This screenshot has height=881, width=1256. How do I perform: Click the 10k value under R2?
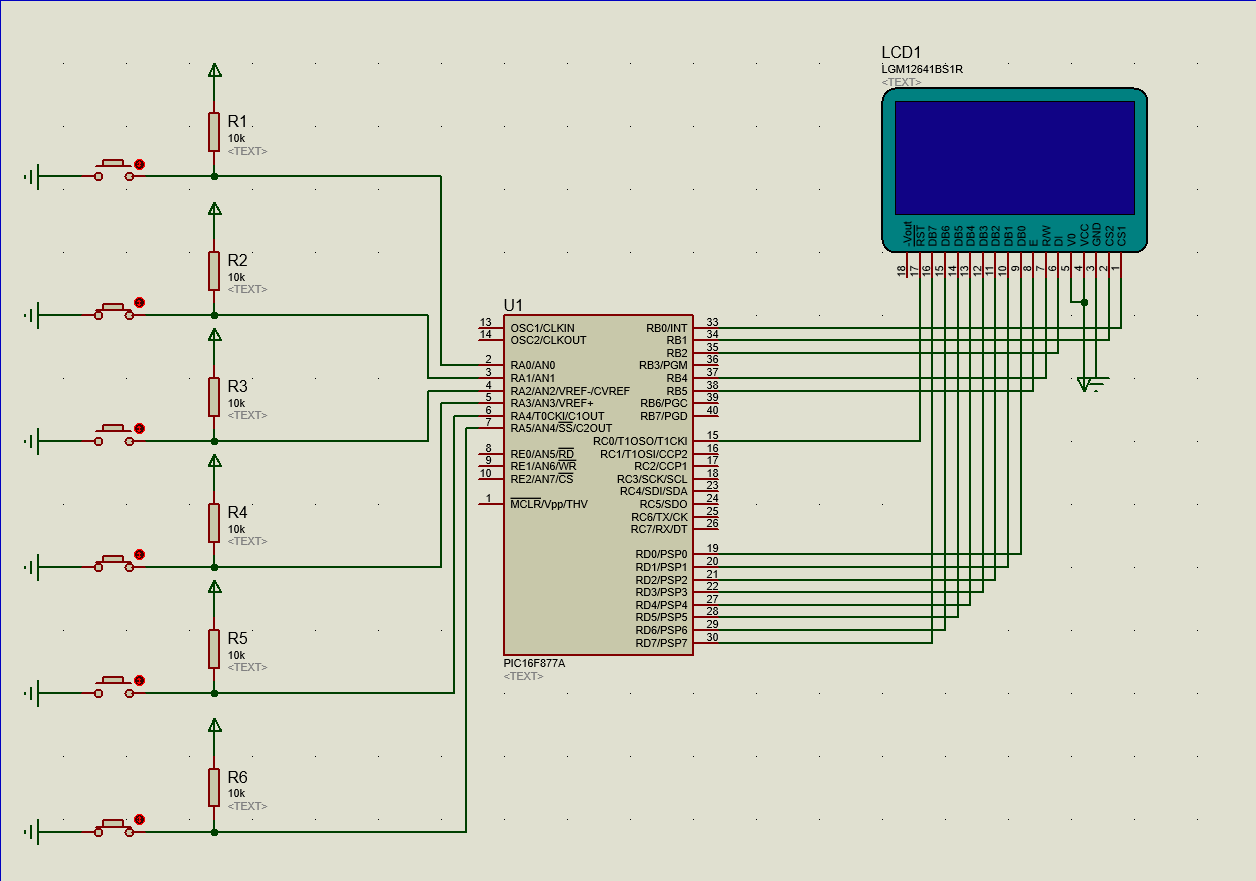tap(236, 277)
